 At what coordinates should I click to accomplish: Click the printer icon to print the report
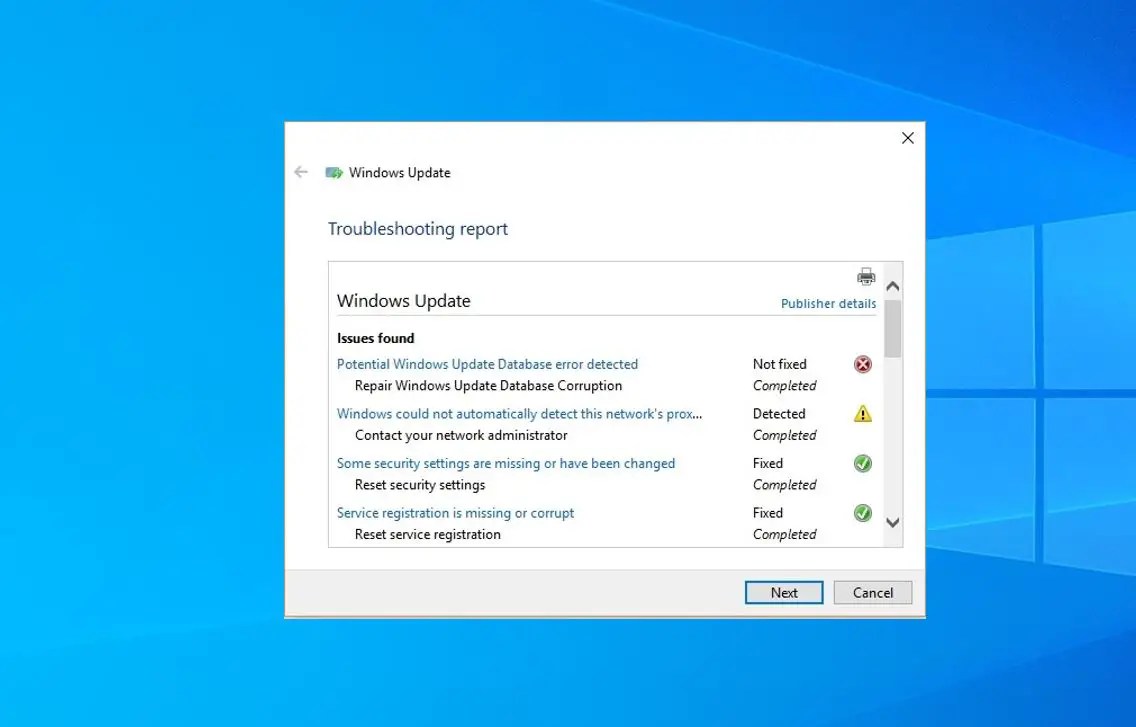(865, 276)
